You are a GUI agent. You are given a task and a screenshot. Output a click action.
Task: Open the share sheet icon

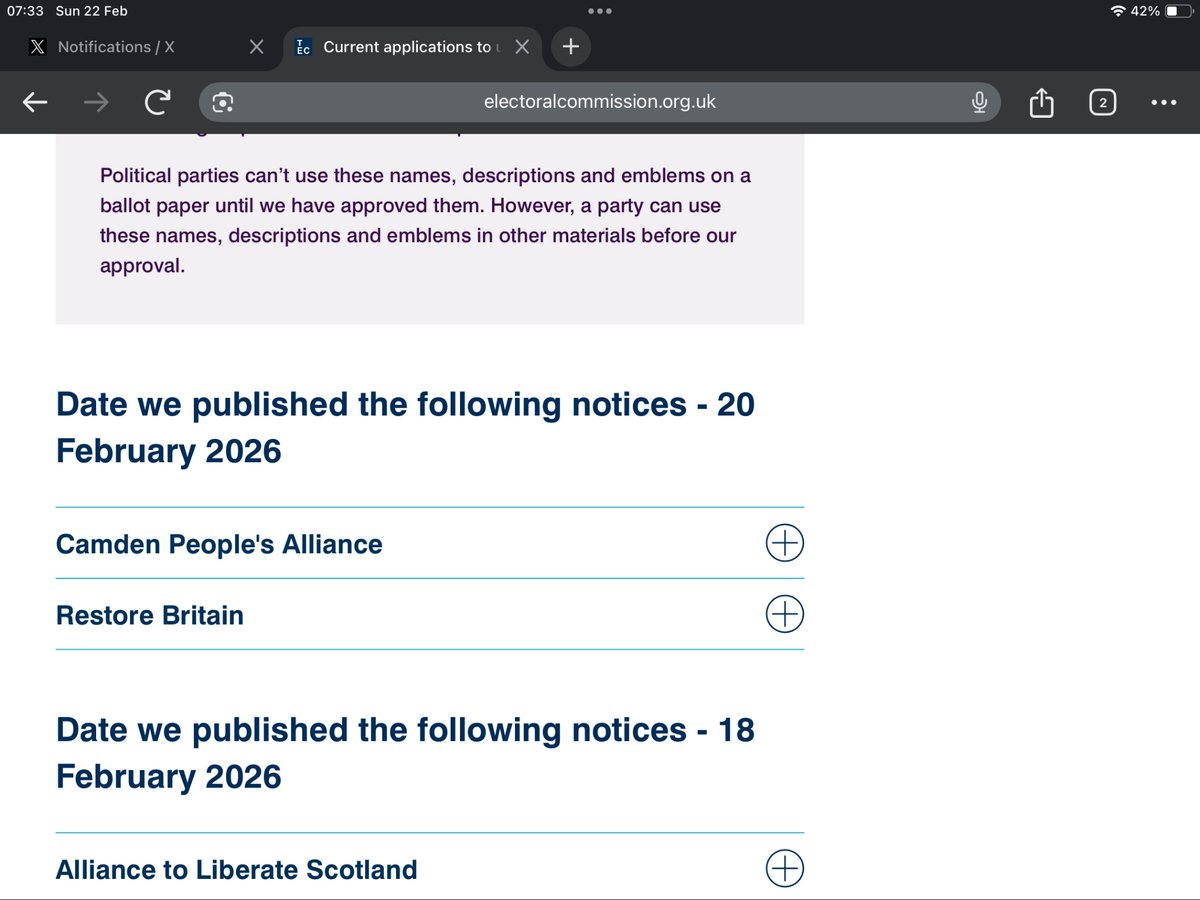click(x=1041, y=102)
